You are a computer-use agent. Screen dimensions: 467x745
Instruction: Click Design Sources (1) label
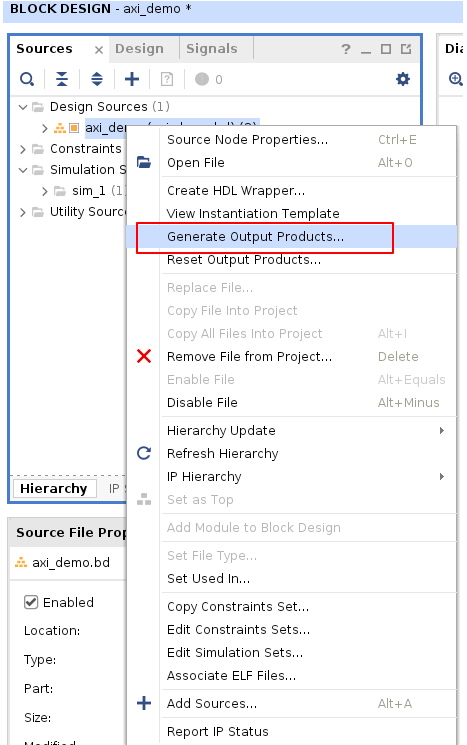pyautogui.click(x=110, y=107)
